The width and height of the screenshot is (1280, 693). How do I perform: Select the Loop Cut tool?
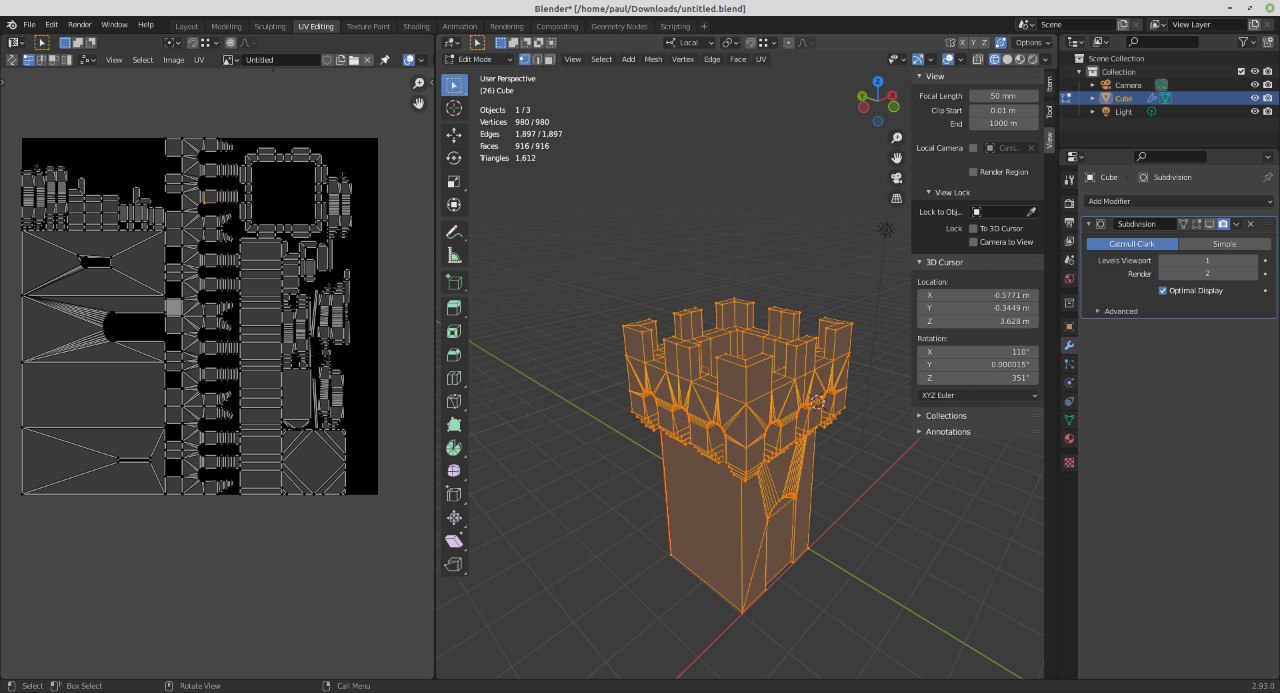(454, 378)
